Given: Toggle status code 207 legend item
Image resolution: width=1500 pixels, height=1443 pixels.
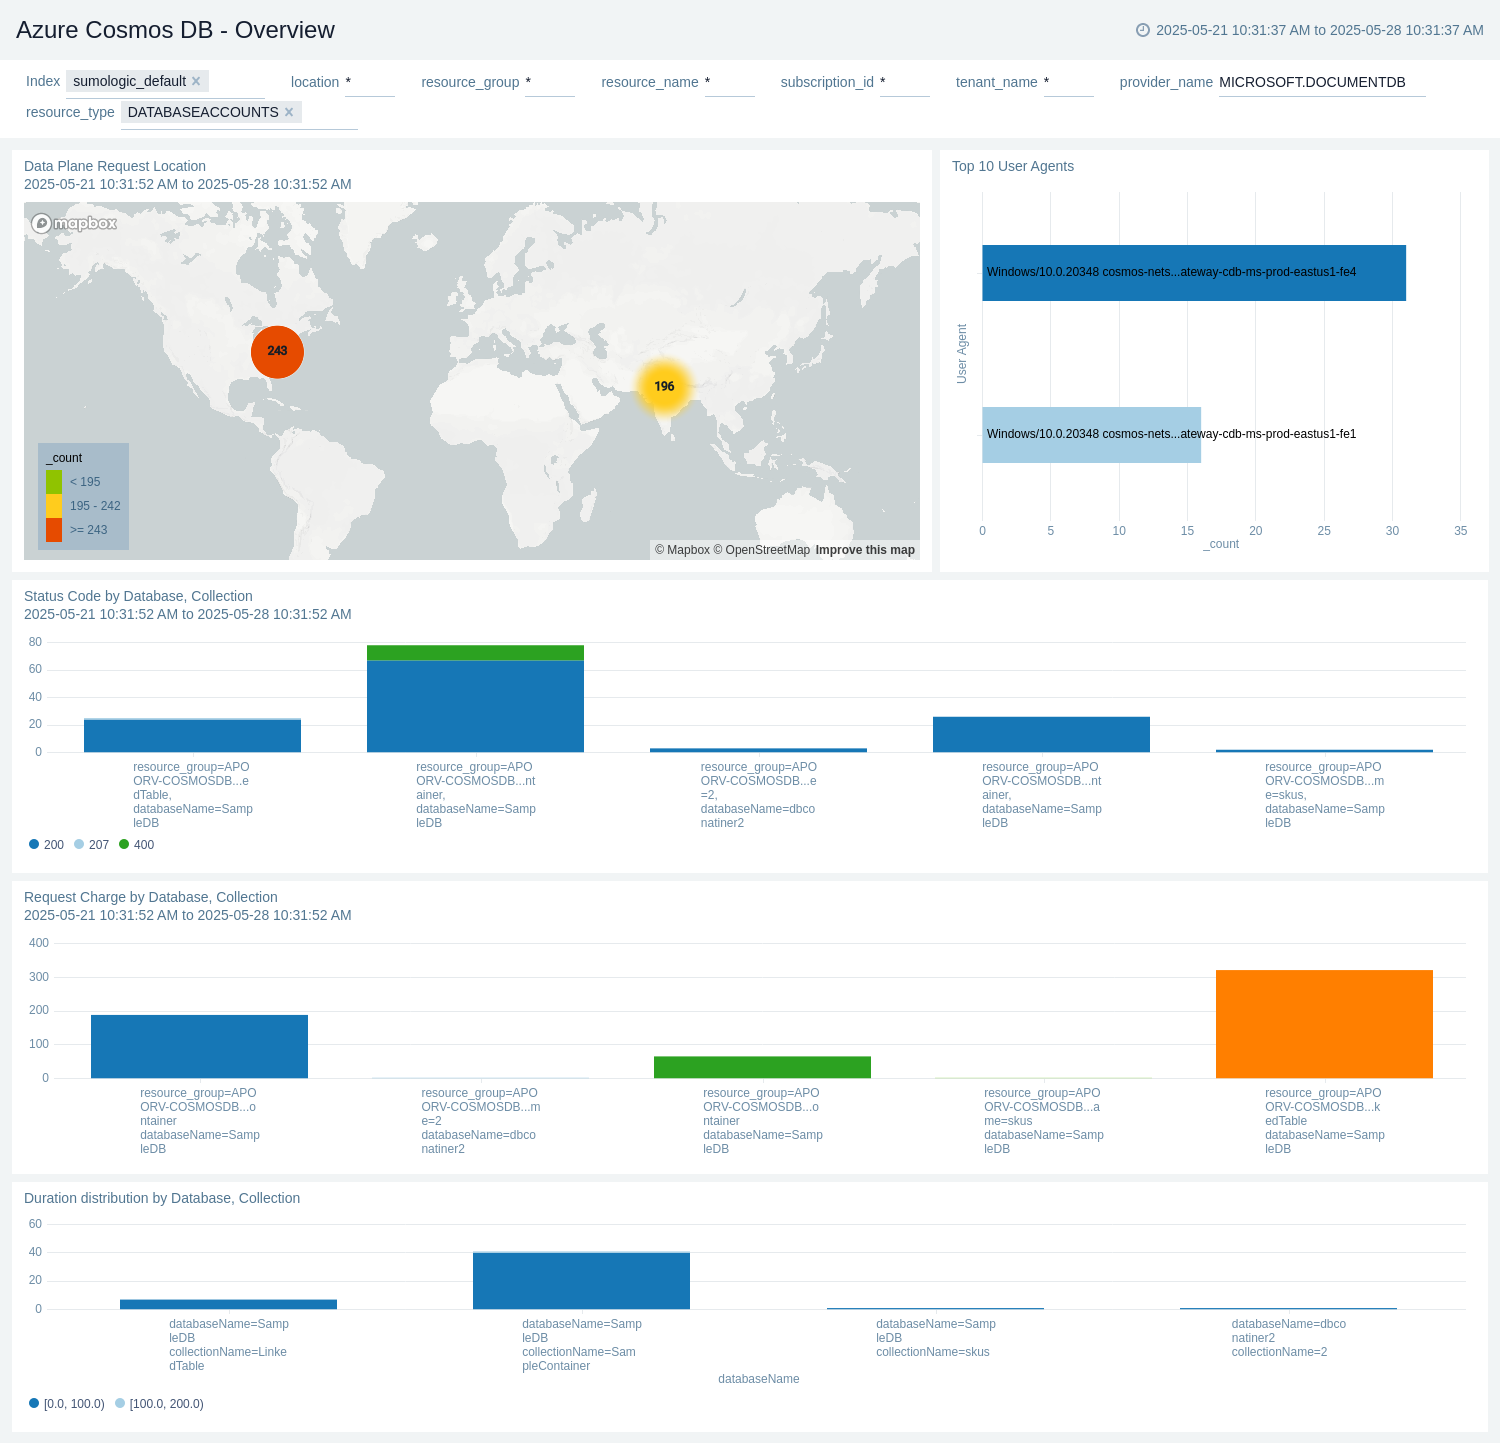Looking at the screenshot, I should [x=91, y=845].
